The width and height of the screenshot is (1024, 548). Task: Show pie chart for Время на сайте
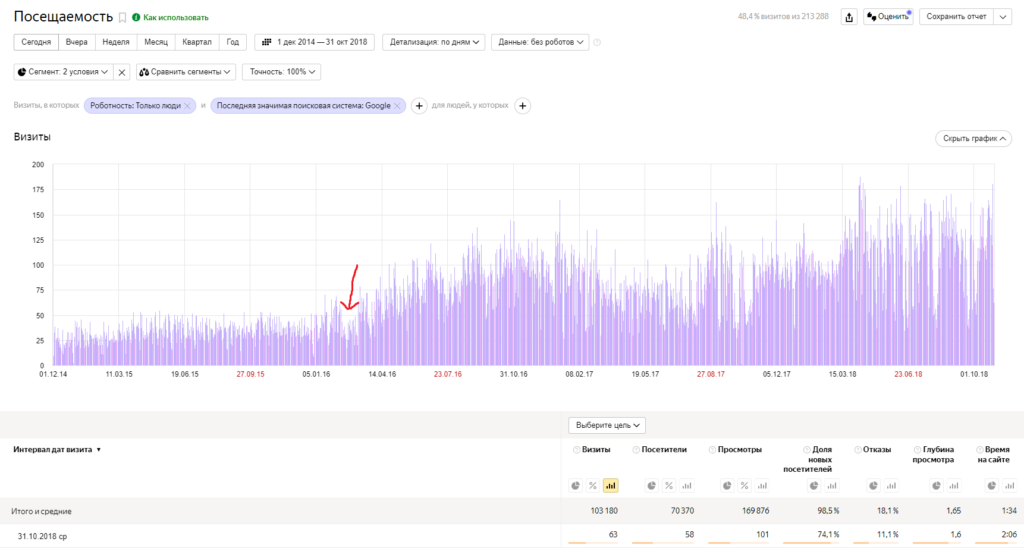pyautogui.click(x=992, y=485)
